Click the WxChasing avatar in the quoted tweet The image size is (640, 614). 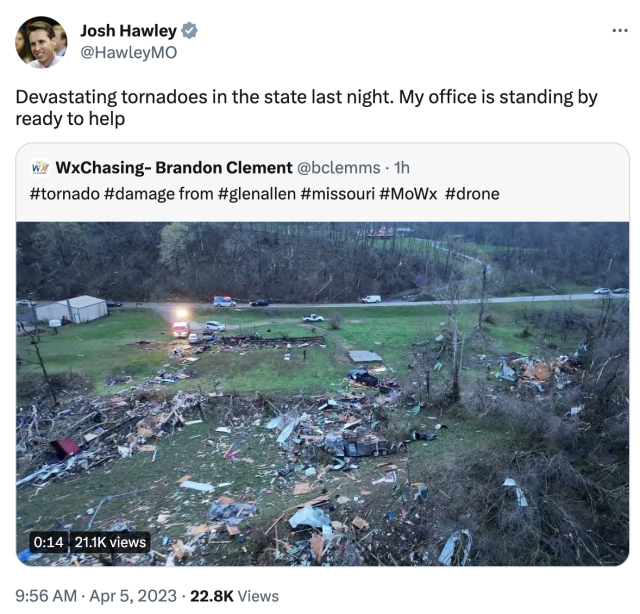(40, 167)
